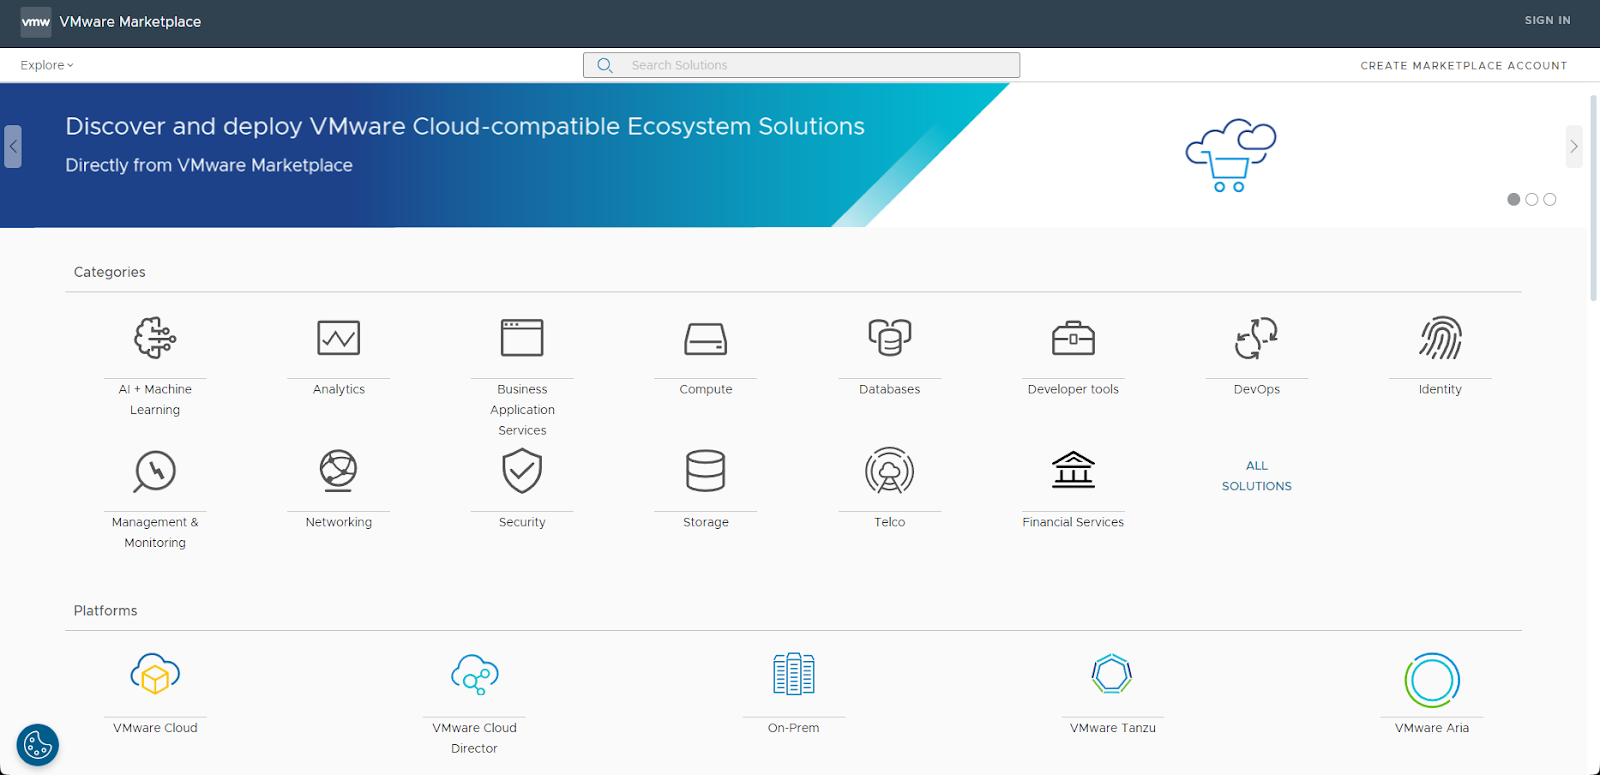The width and height of the screenshot is (1600, 775).
Task: Choose the Storage cylinder icon
Action: [x=706, y=471]
